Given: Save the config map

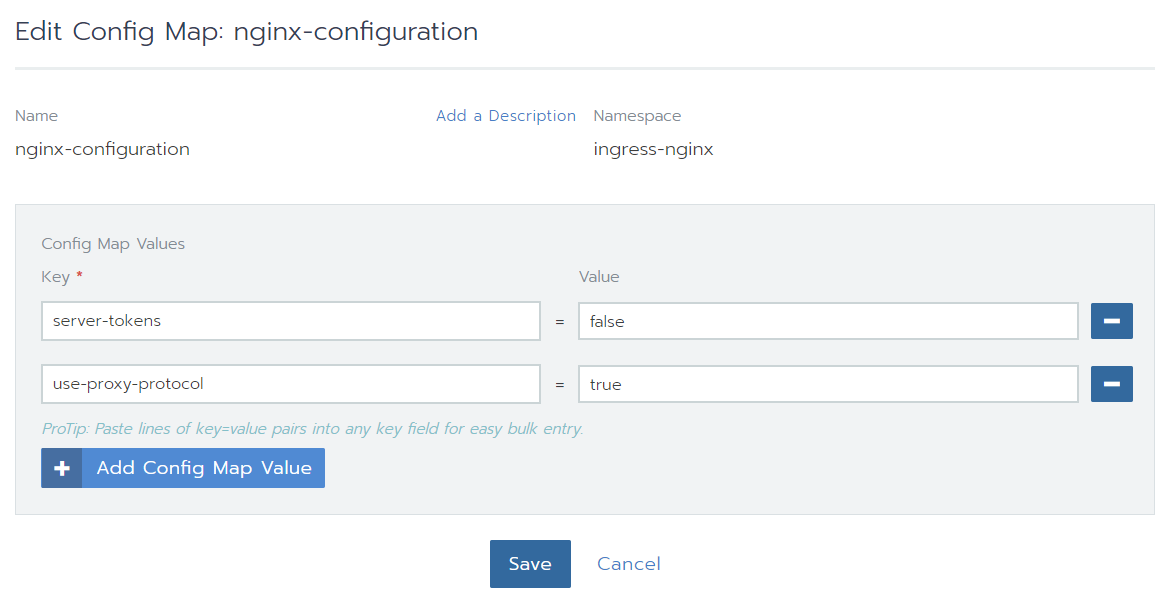Looking at the screenshot, I should (530, 564).
